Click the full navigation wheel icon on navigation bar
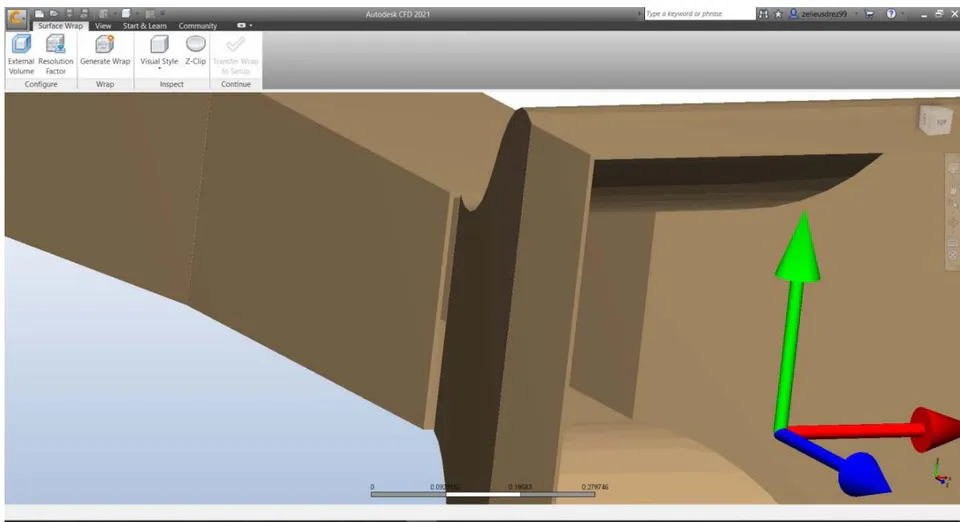 [x=953, y=168]
